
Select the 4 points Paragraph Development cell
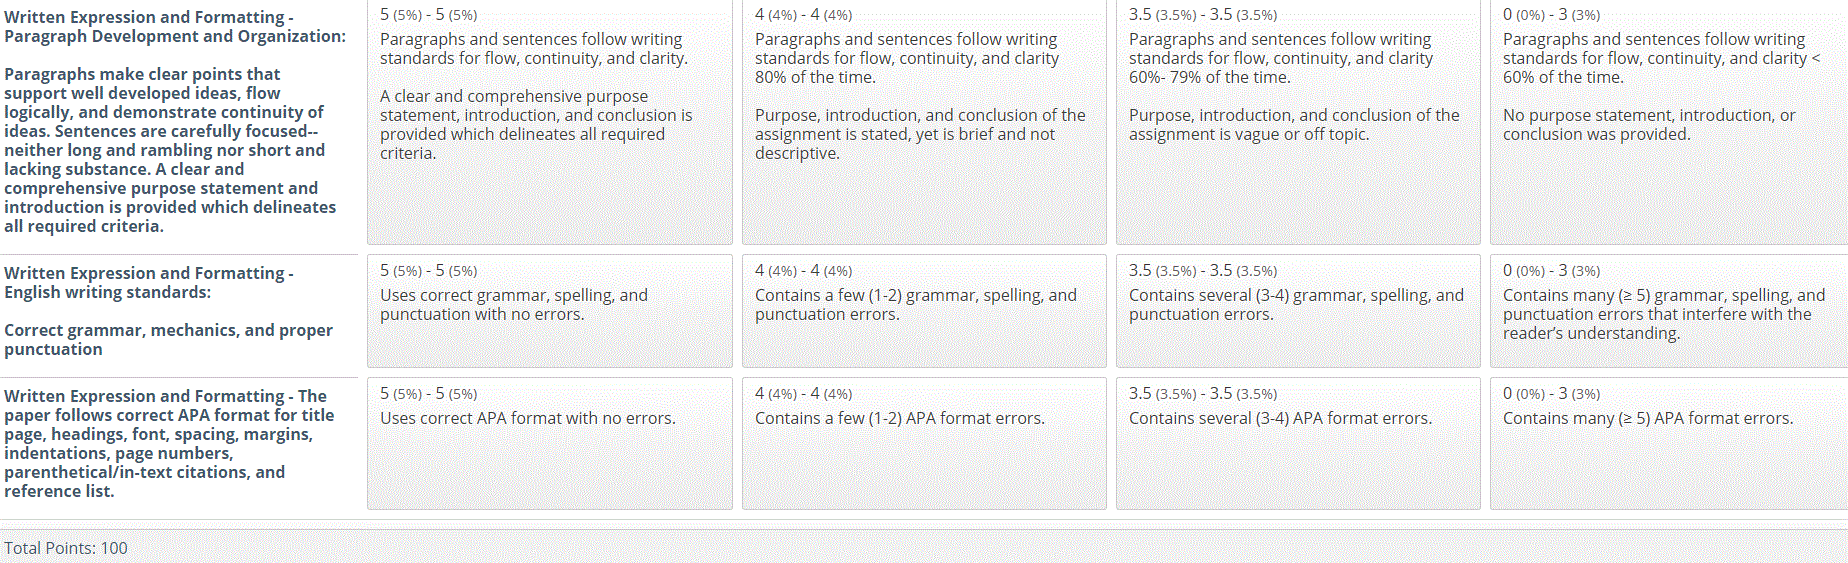tap(924, 122)
